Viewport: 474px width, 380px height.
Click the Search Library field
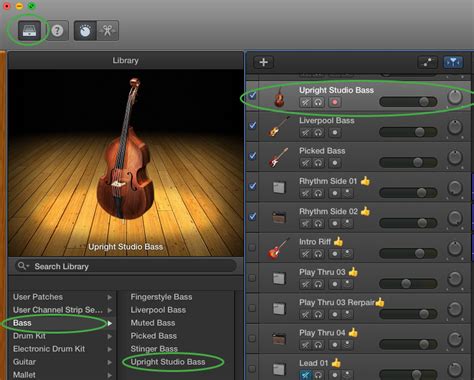pos(125,266)
